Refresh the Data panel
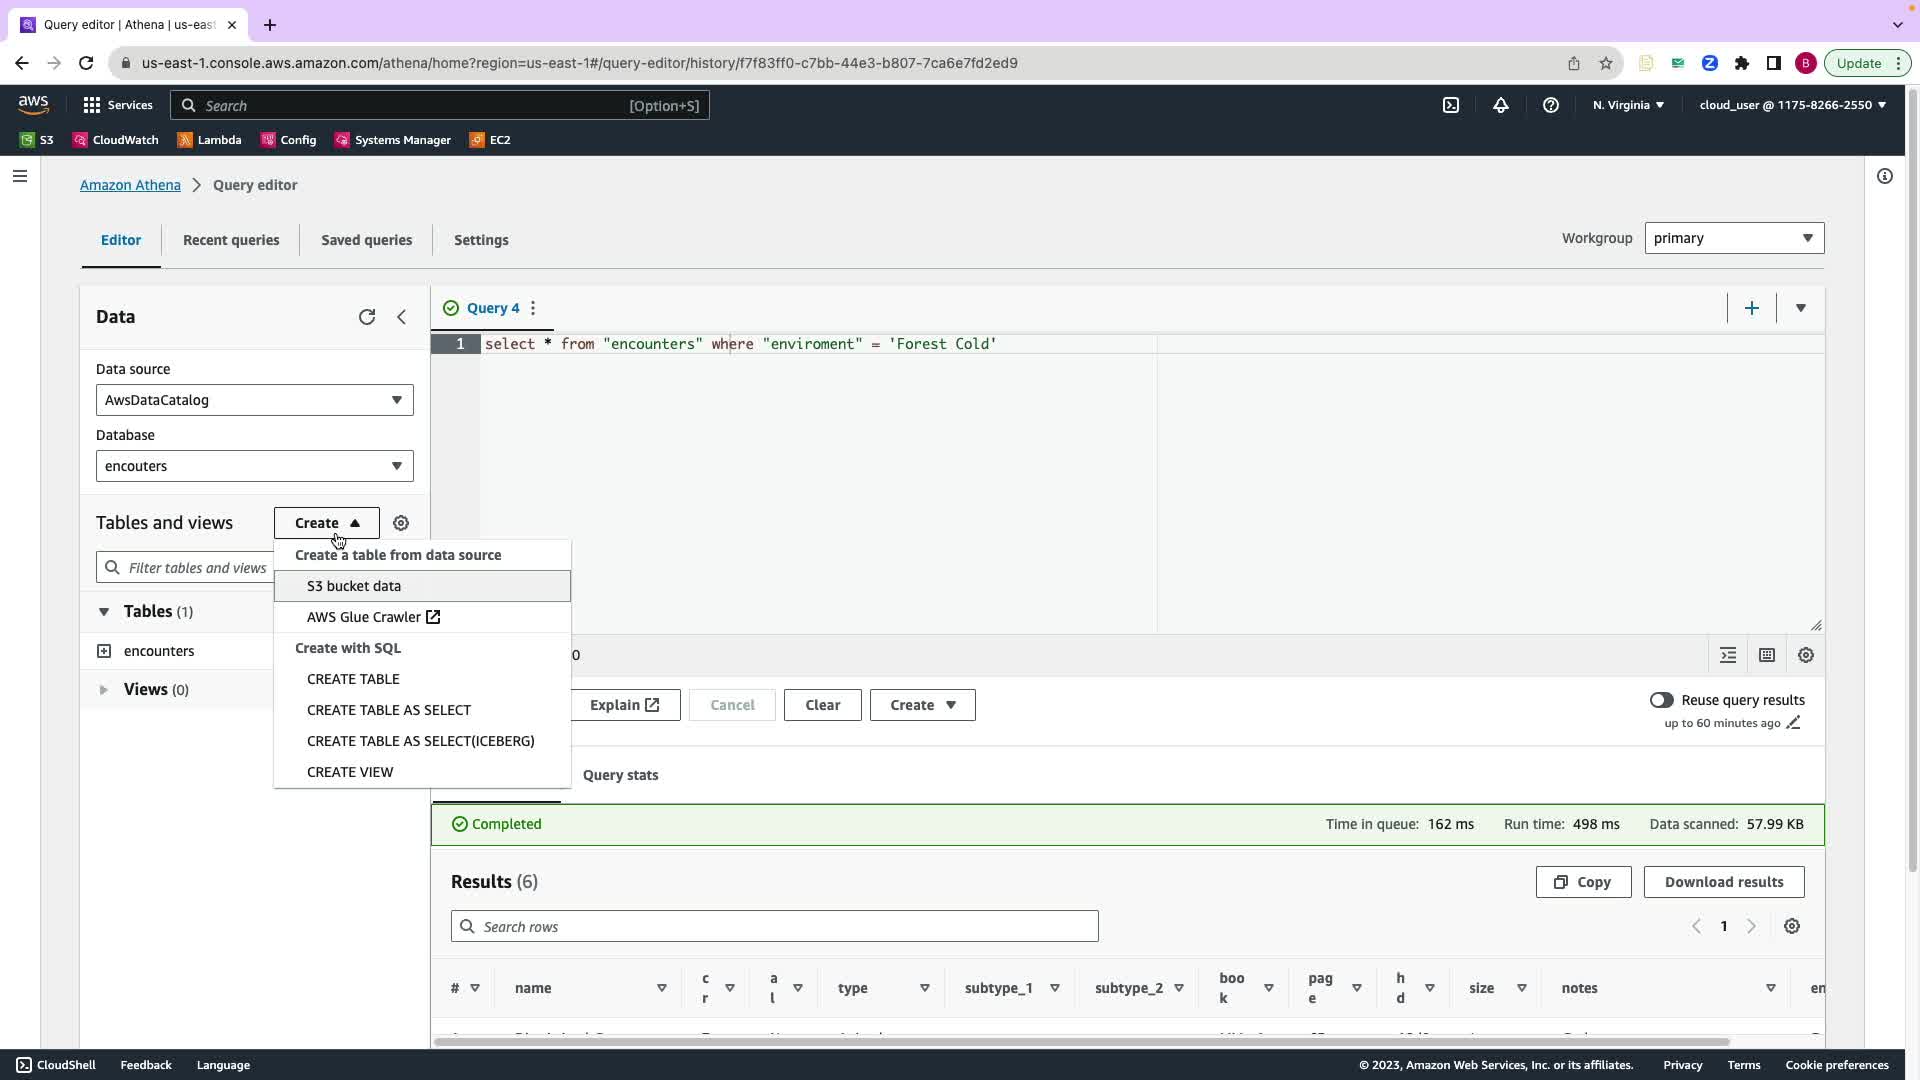The image size is (1920, 1080). [x=367, y=317]
